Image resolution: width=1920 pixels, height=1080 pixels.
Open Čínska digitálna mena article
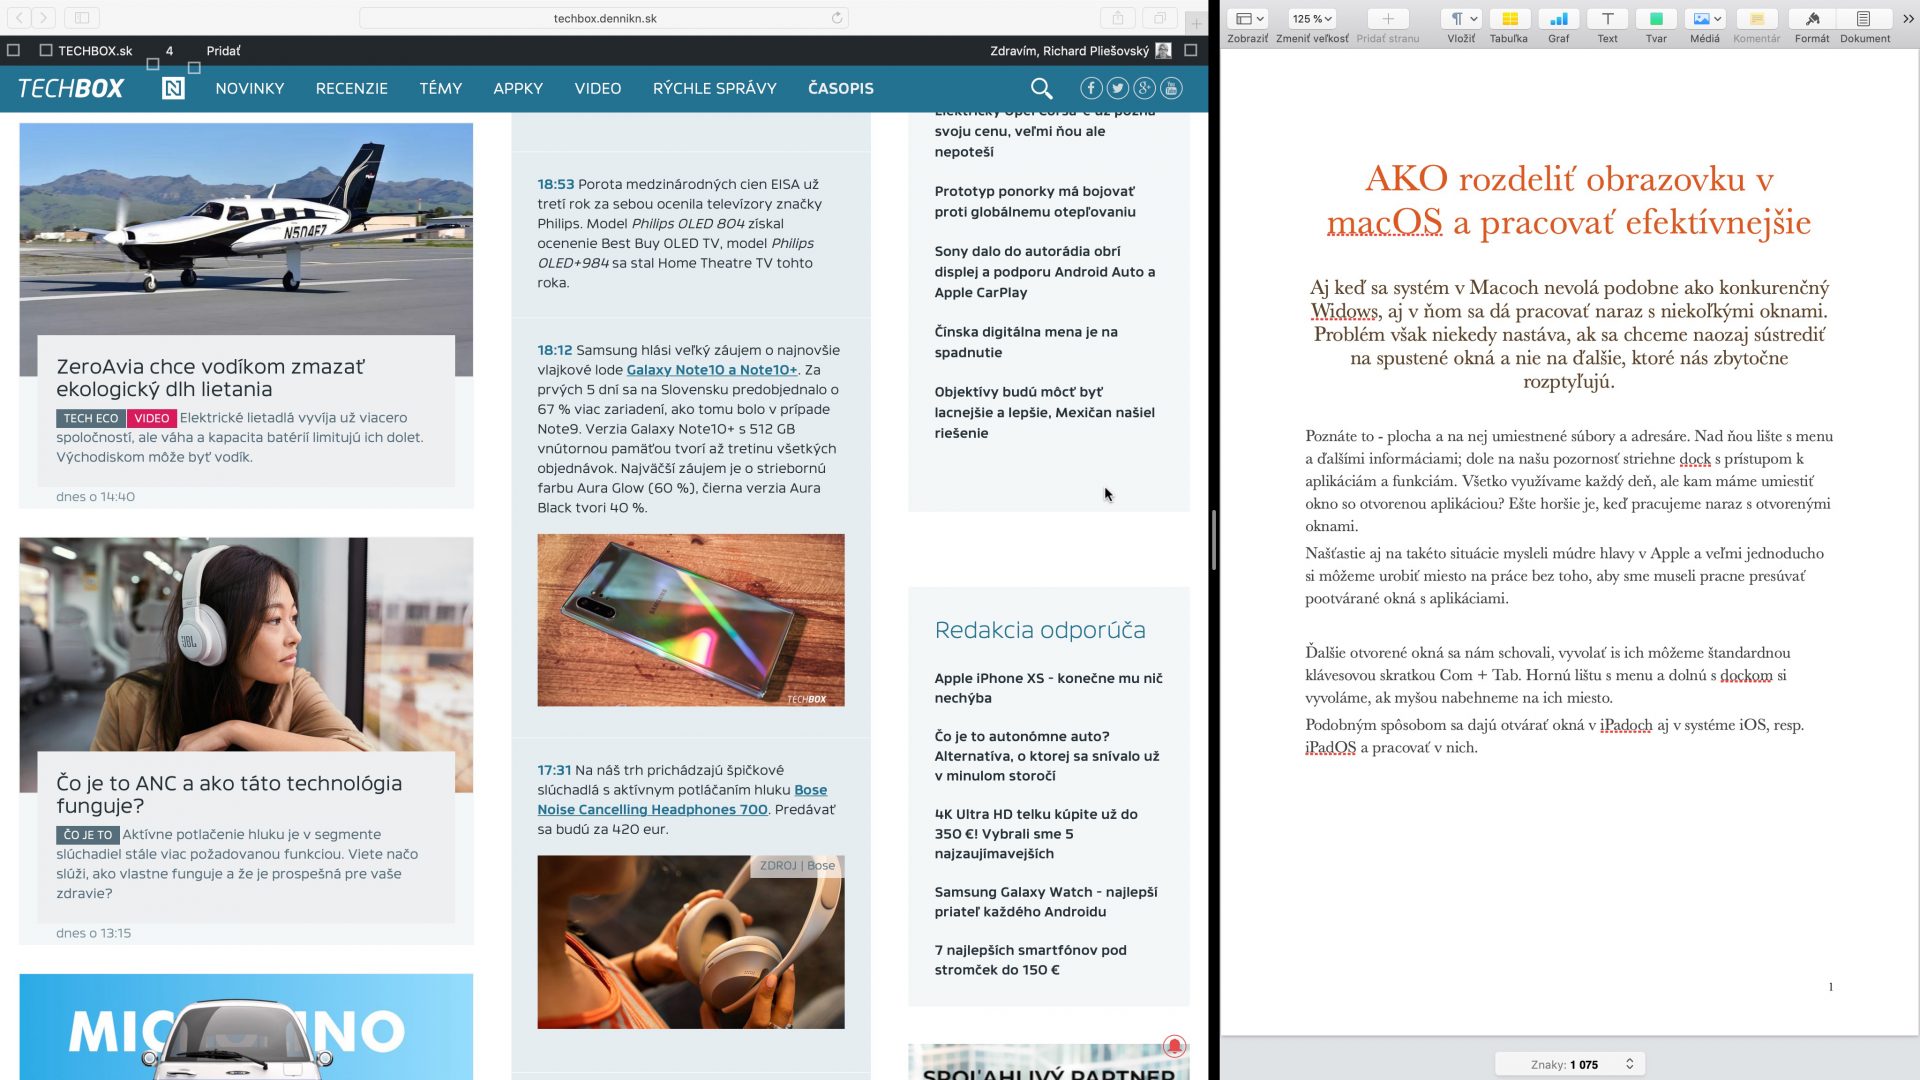click(x=1026, y=342)
